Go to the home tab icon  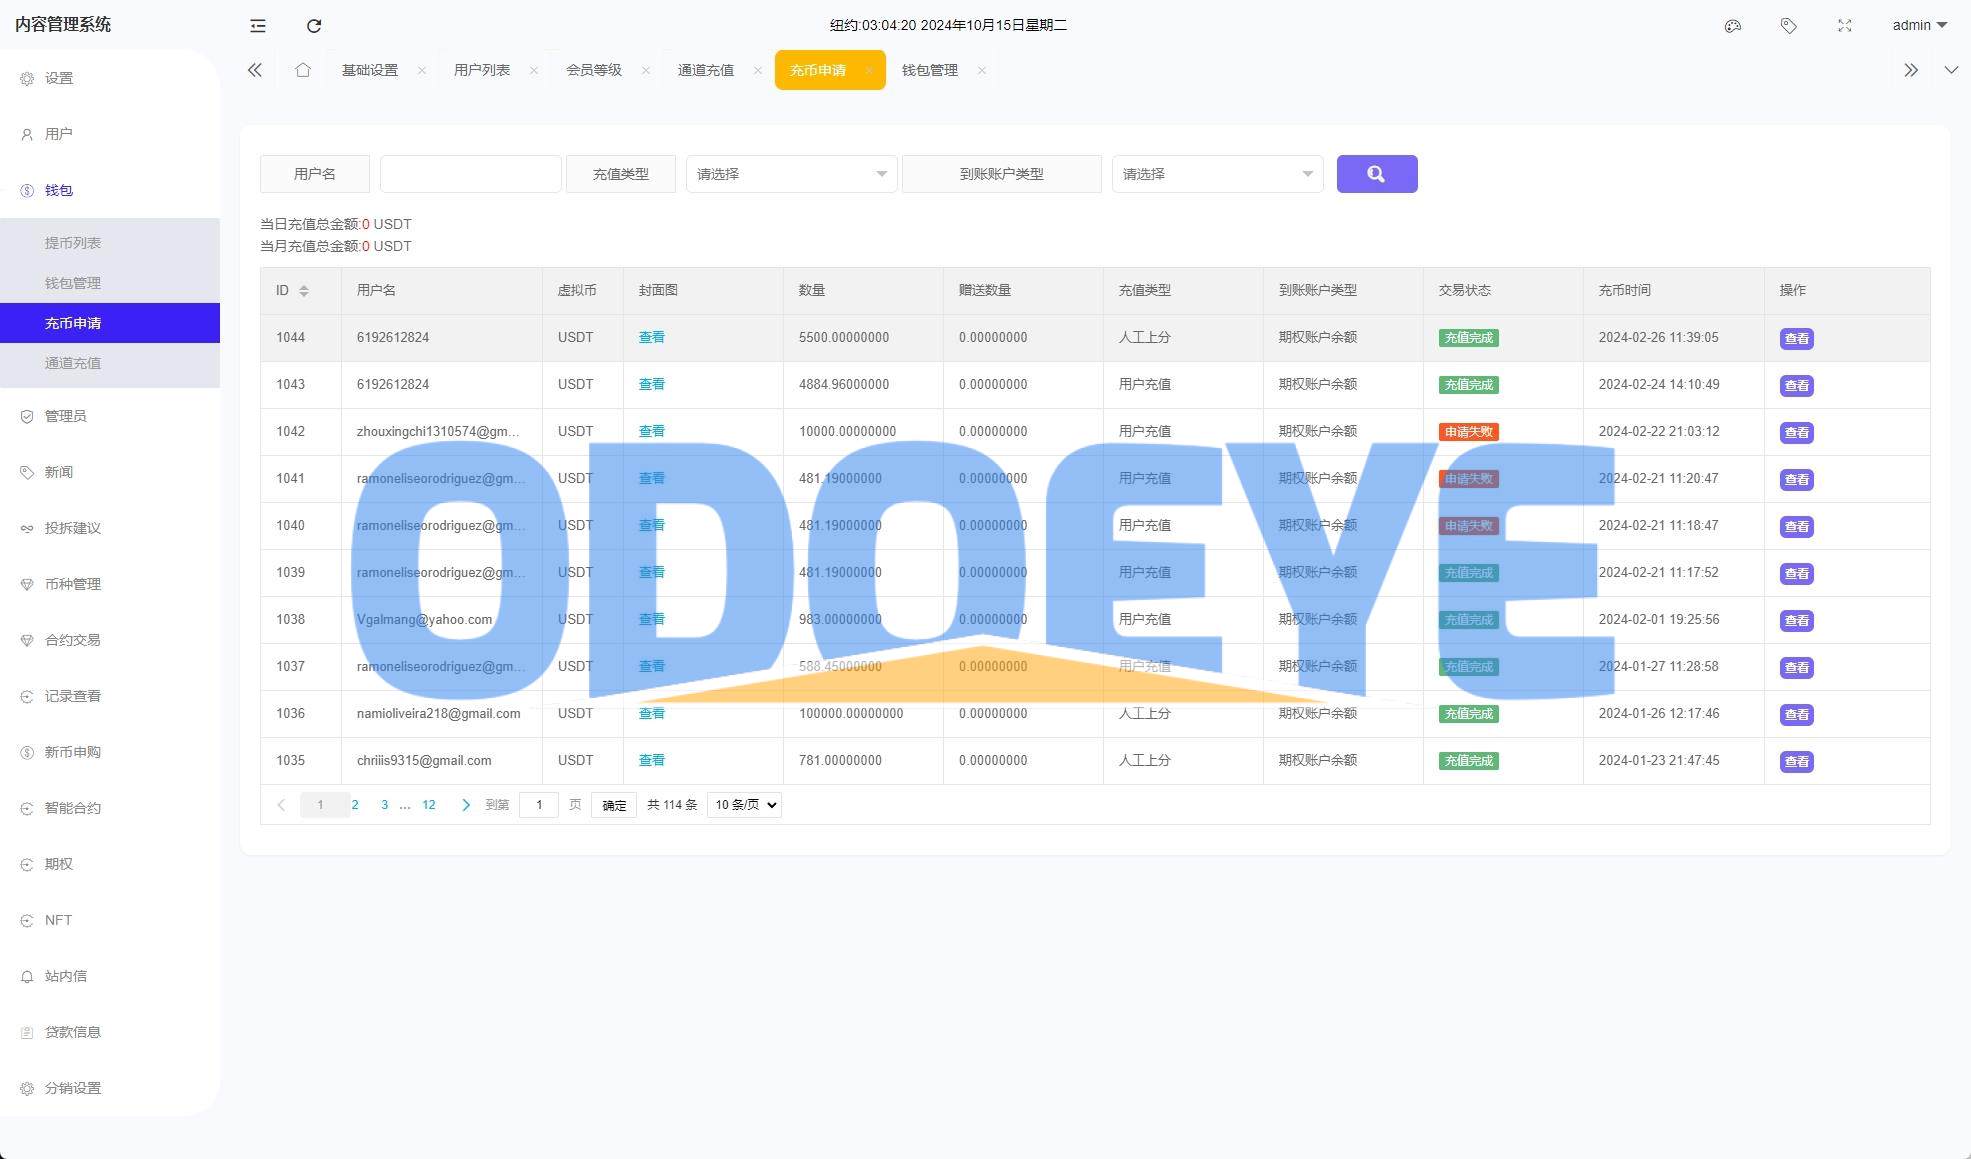[x=303, y=70]
